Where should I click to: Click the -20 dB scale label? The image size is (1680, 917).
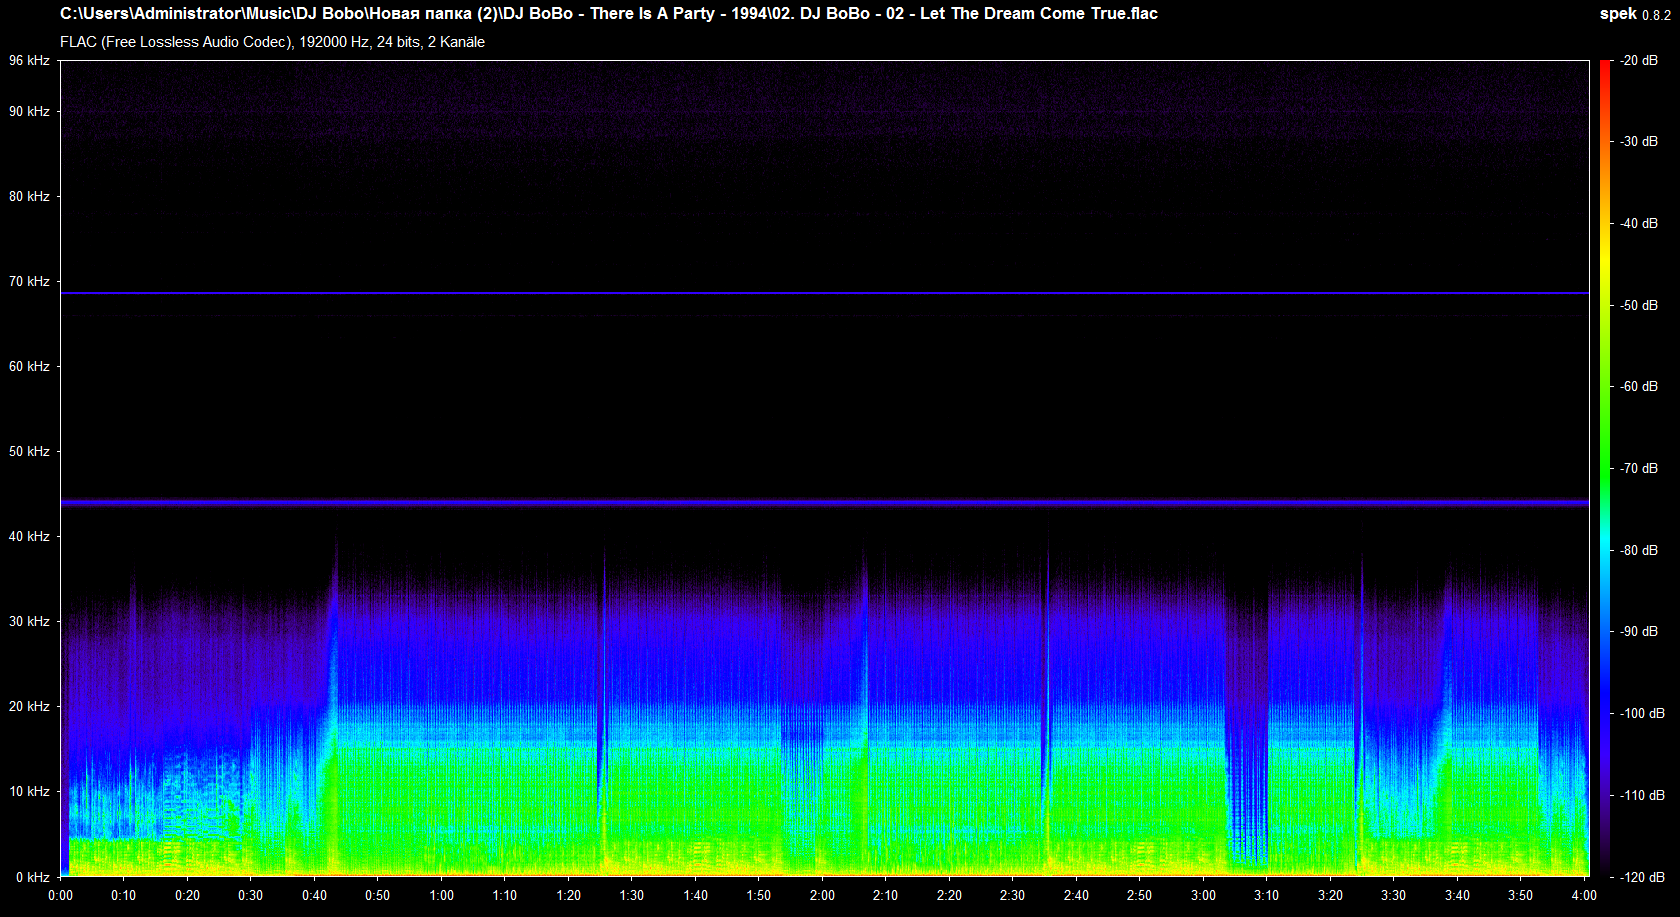click(x=1639, y=61)
